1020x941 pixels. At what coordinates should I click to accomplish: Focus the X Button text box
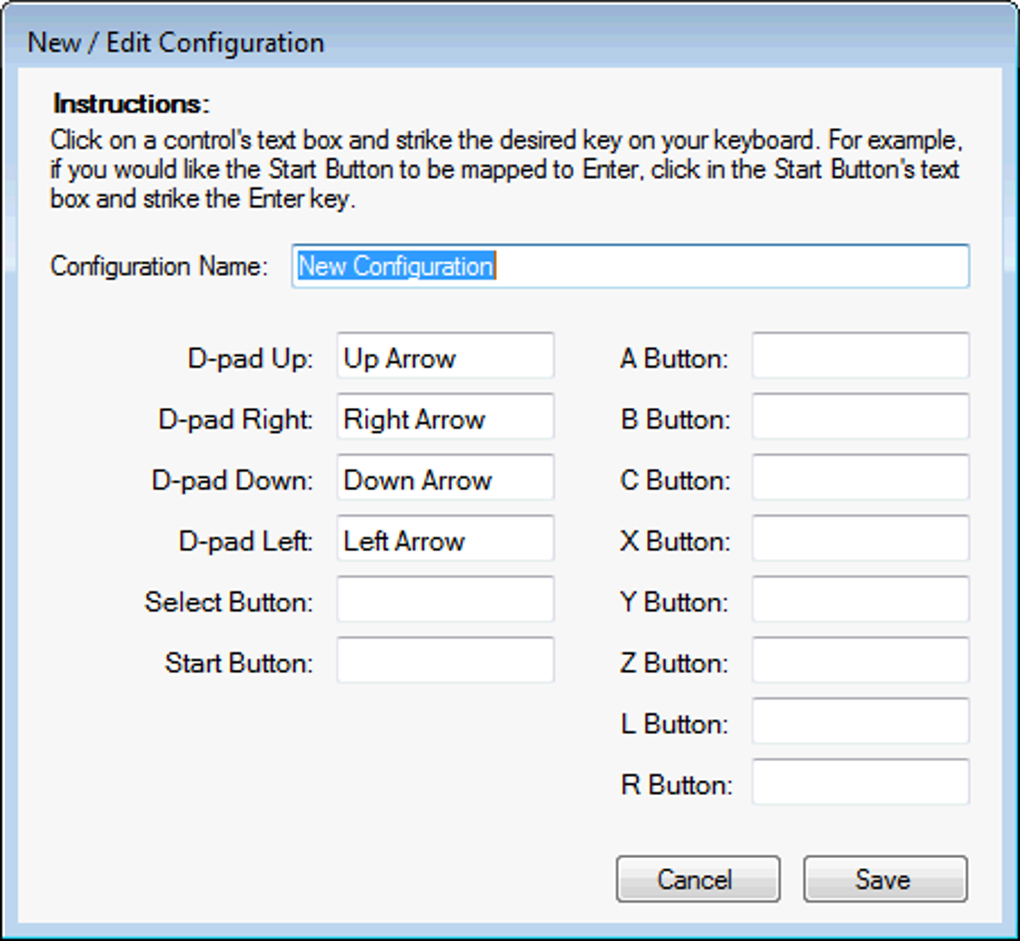tap(861, 538)
